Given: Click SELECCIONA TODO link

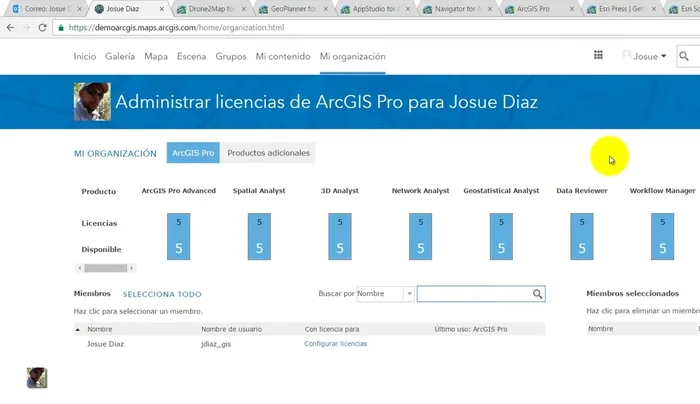Looking at the screenshot, I should (162, 294).
